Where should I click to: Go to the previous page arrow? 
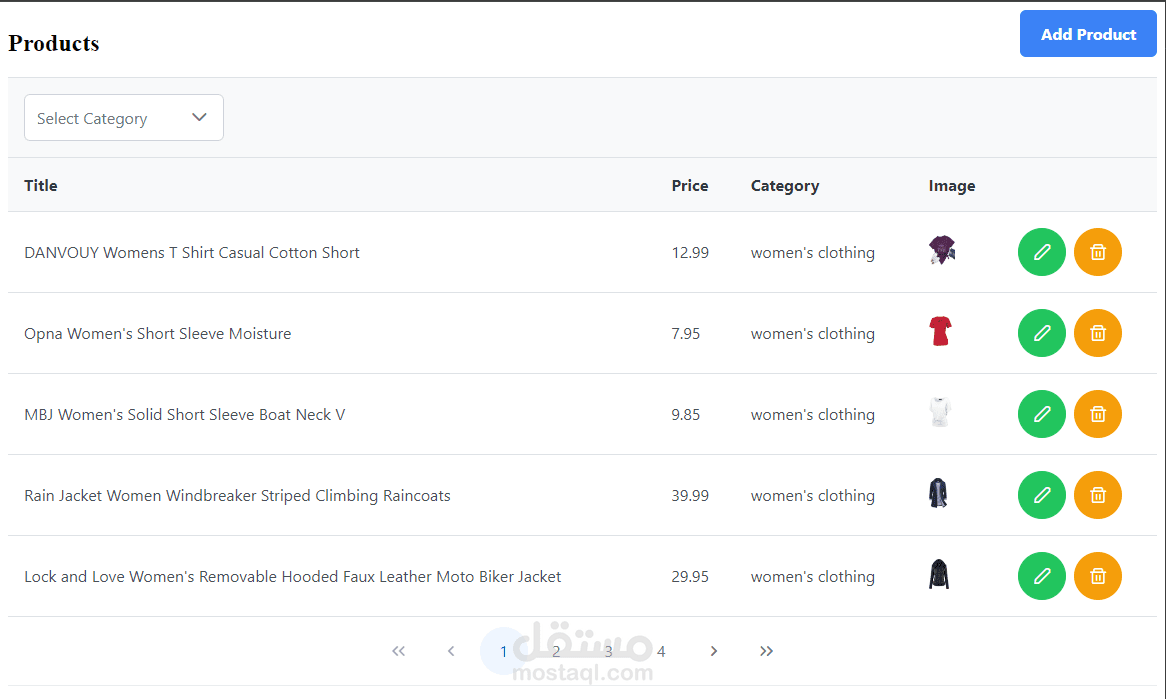point(451,651)
